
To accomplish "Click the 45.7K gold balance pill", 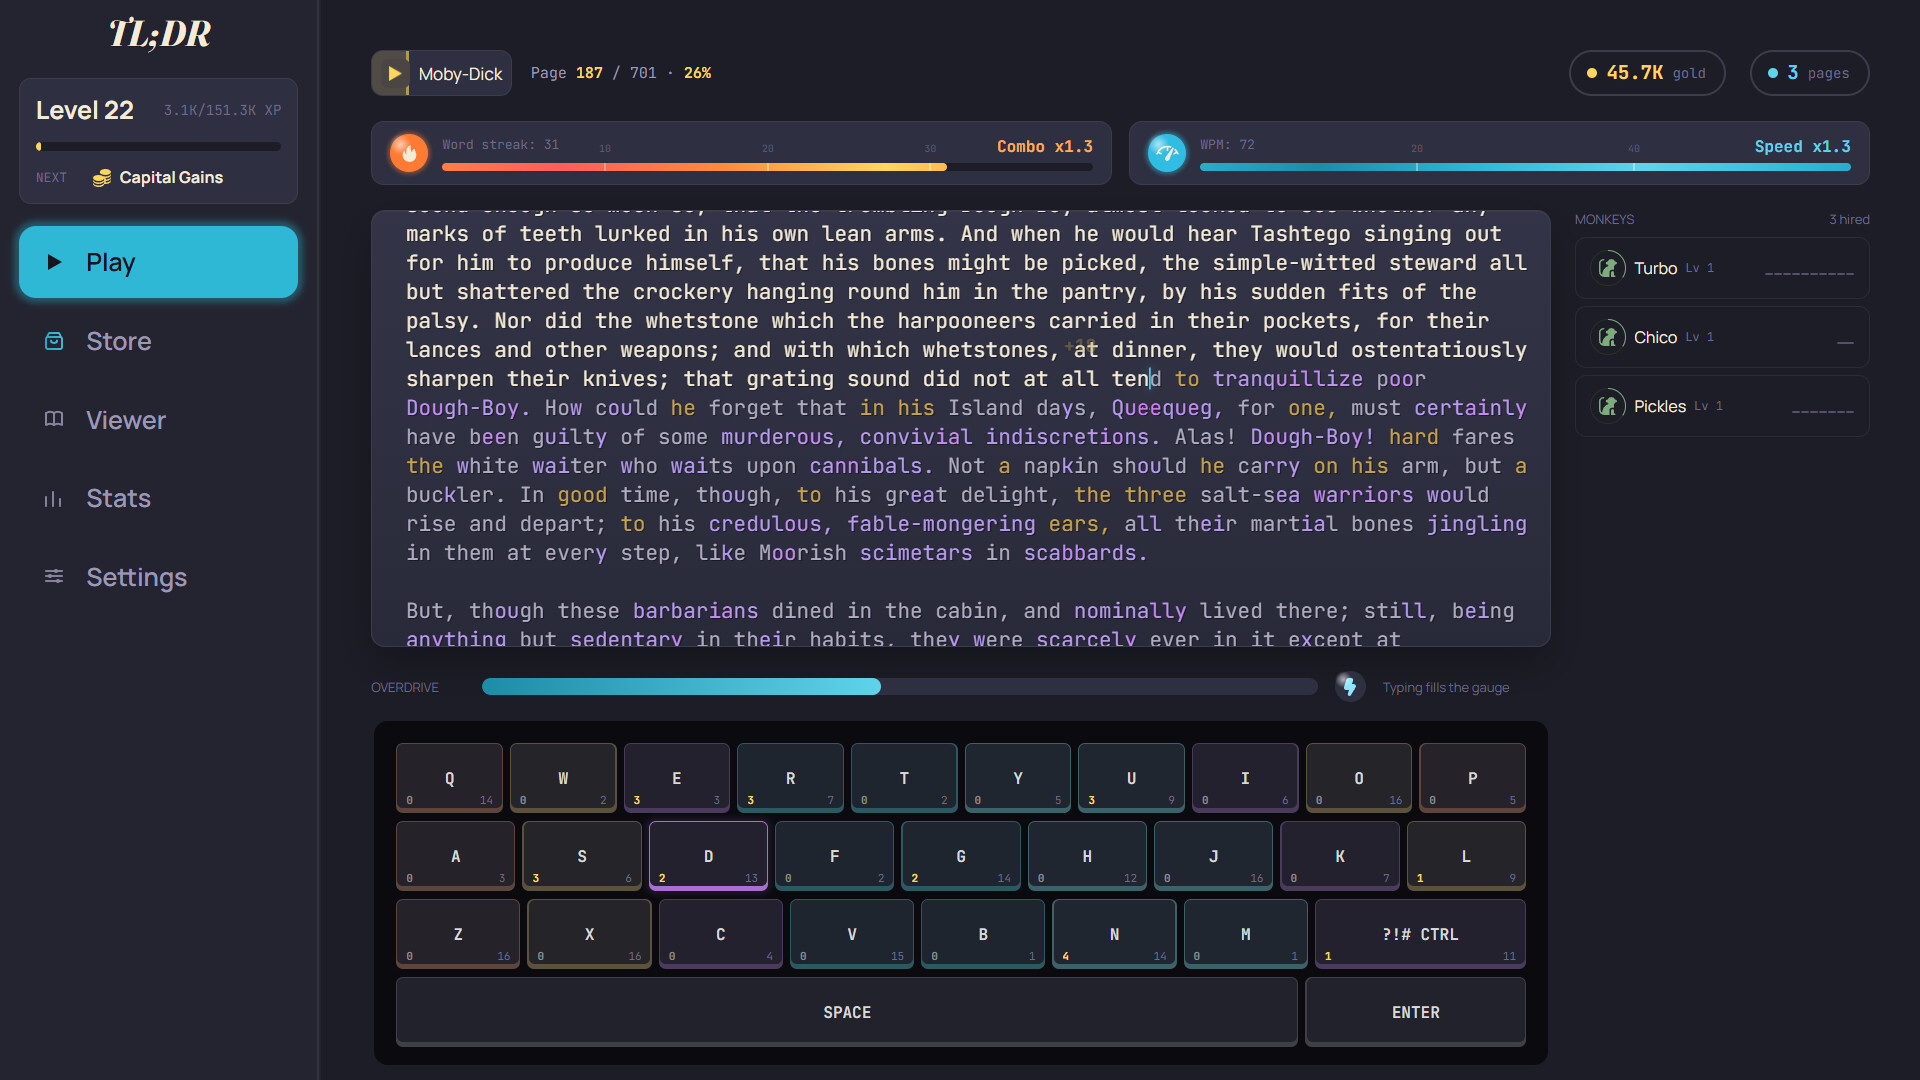I will [1647, 73].
